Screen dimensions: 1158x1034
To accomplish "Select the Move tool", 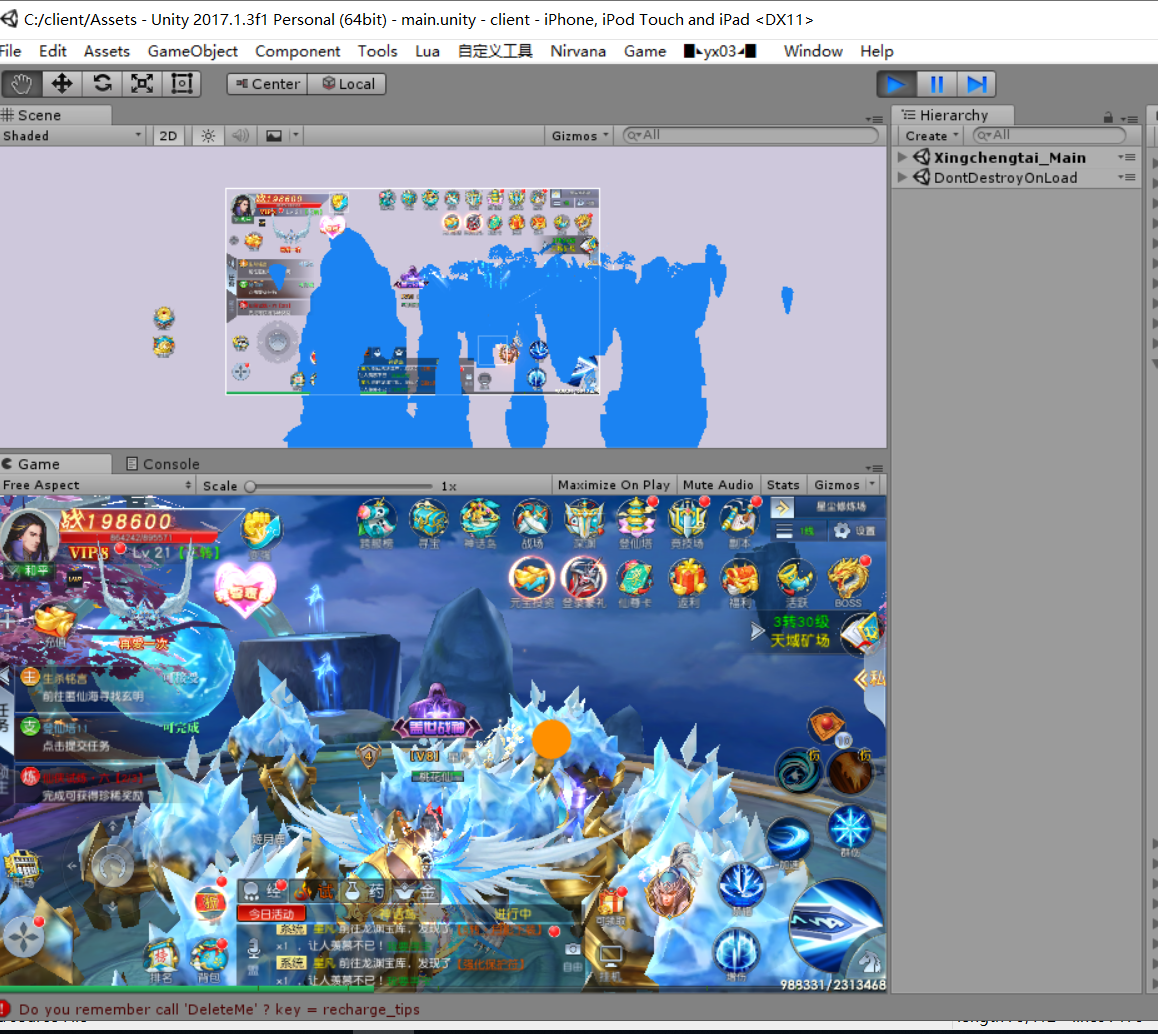I will point(62,84).
